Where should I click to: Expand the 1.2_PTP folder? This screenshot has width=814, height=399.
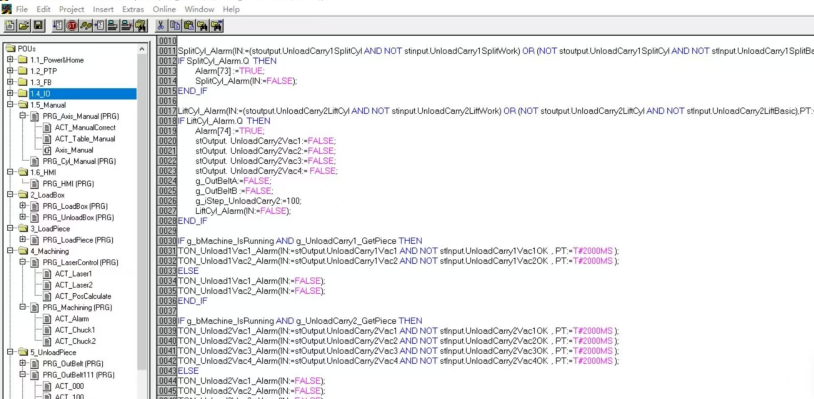(x=10, y=71)
